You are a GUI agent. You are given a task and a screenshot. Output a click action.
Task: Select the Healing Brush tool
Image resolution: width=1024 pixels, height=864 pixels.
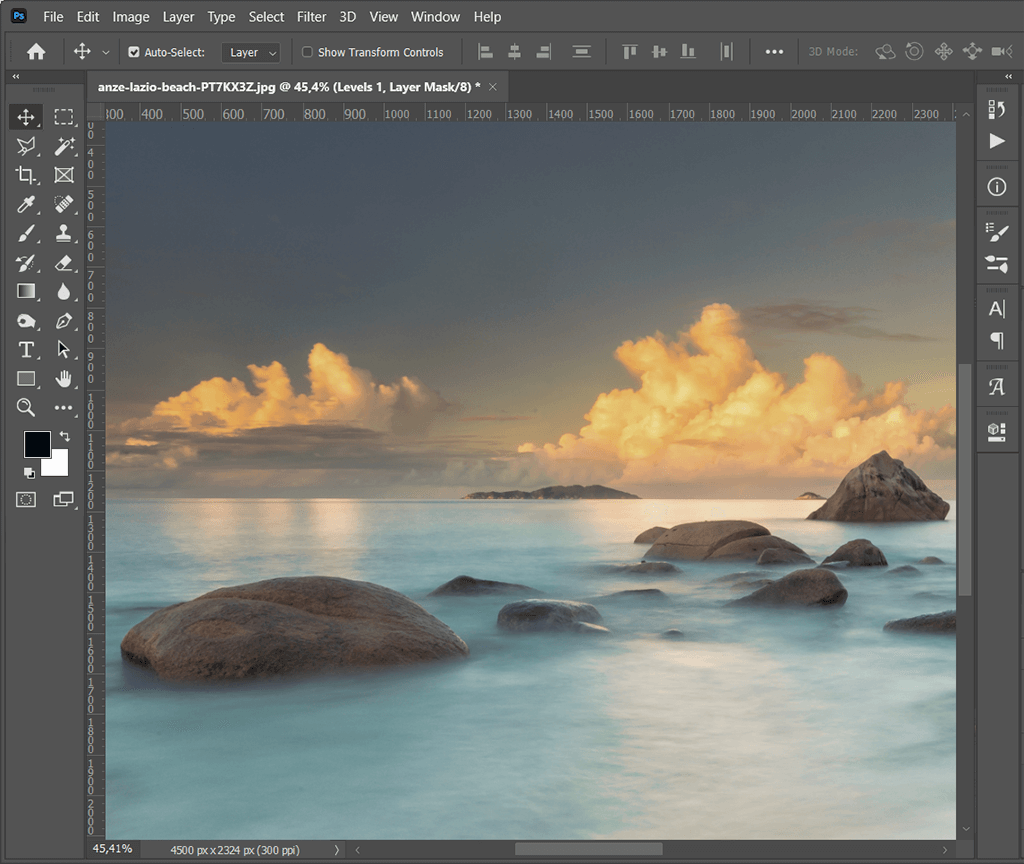coord(63,204)
